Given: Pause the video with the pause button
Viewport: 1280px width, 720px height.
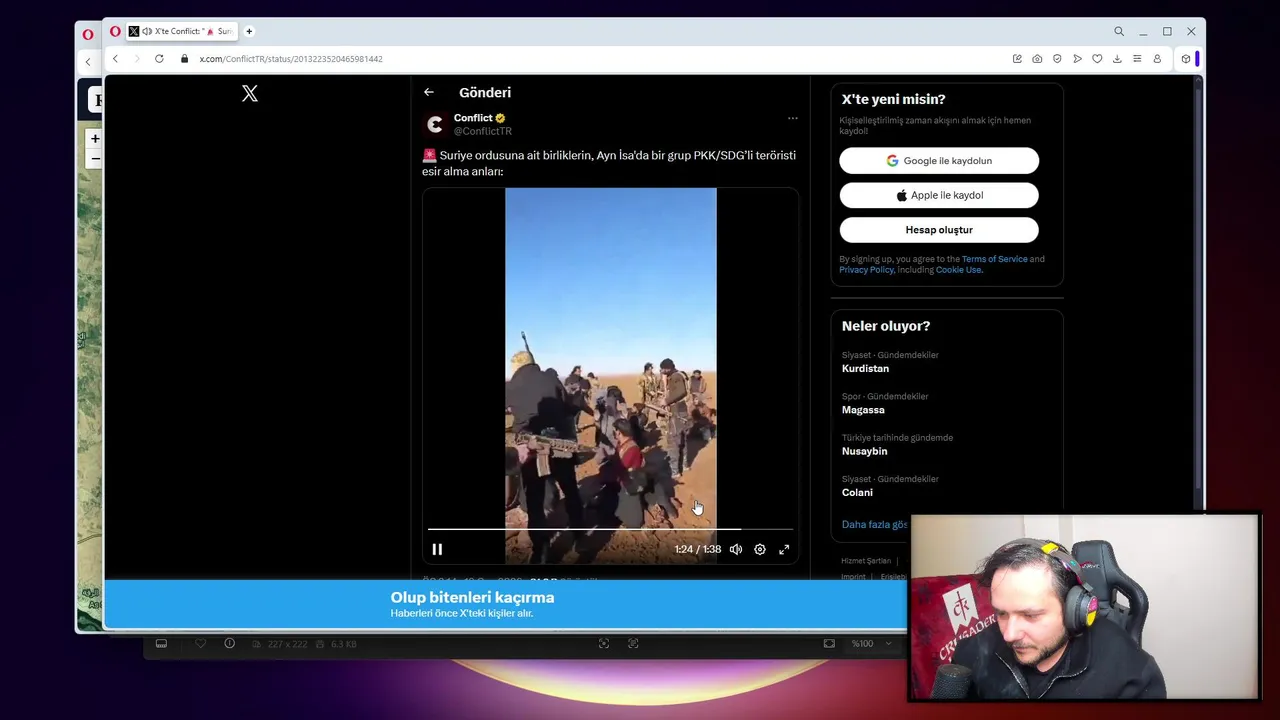Looking at the screenshot, I should 437,549.
